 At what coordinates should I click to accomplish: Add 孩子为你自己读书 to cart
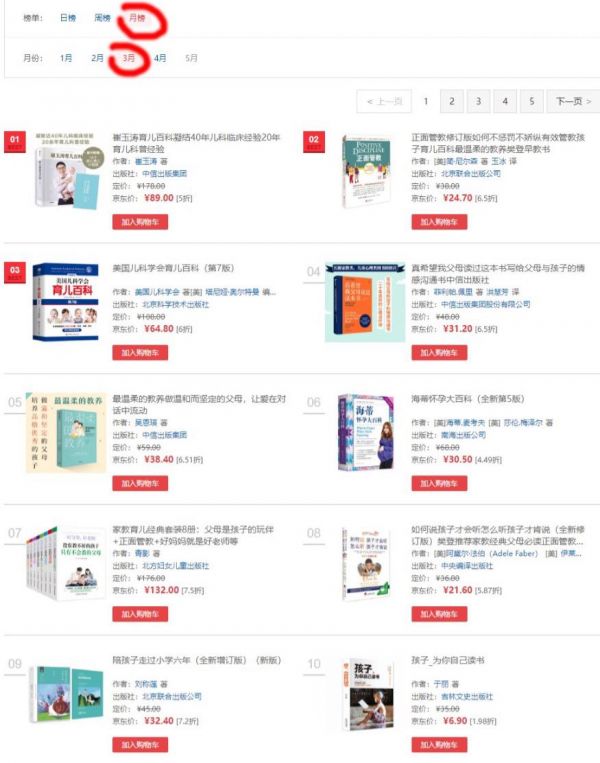439,745
